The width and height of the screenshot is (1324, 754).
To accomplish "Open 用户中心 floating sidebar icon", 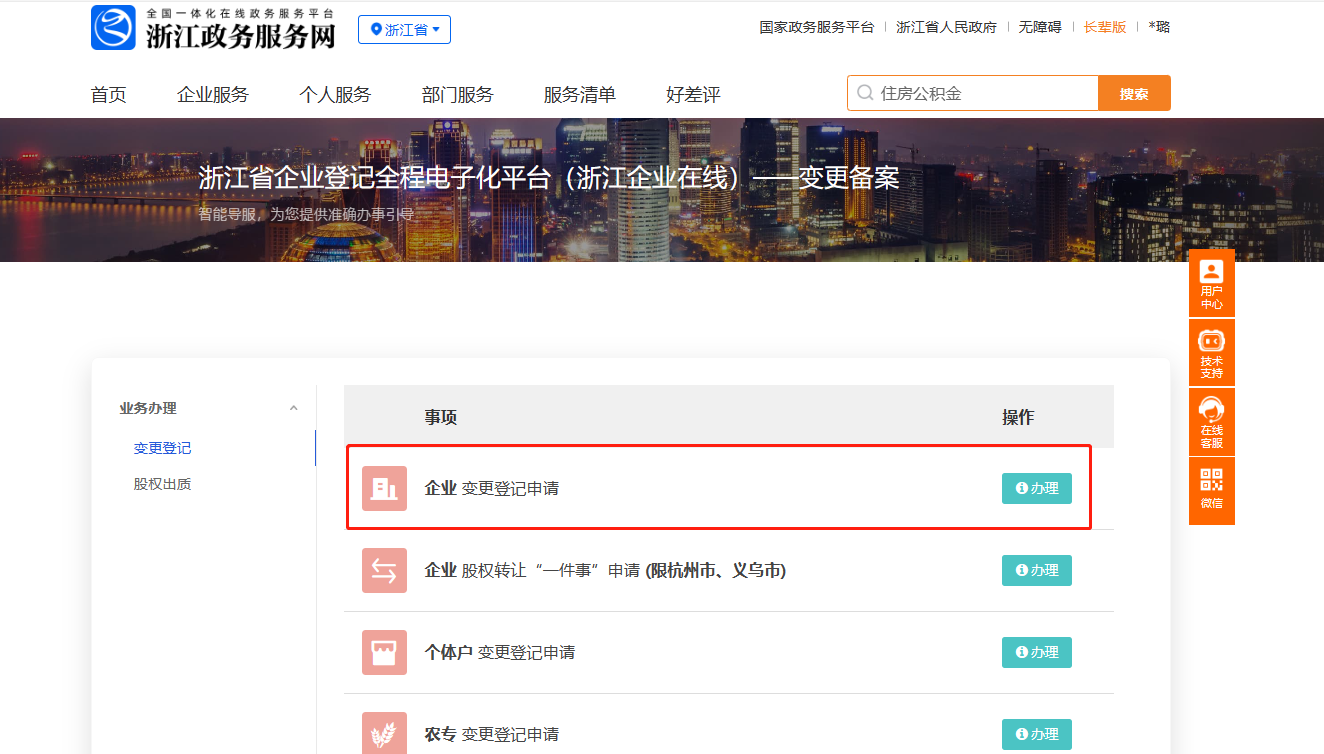I will (1212, 283).
